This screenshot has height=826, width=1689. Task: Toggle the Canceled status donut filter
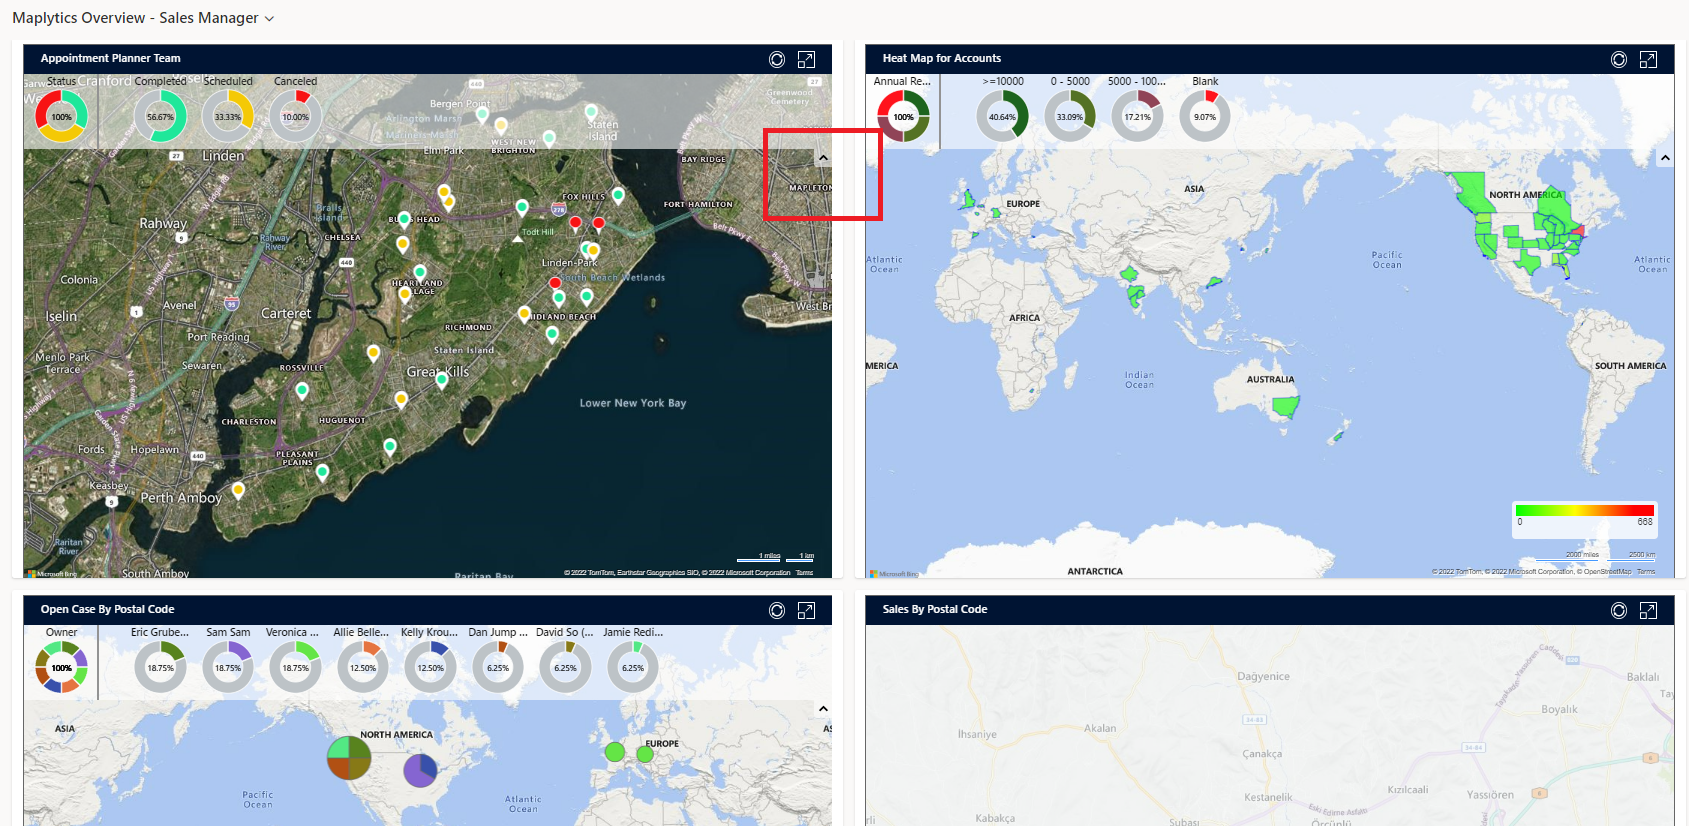[296, 116]
